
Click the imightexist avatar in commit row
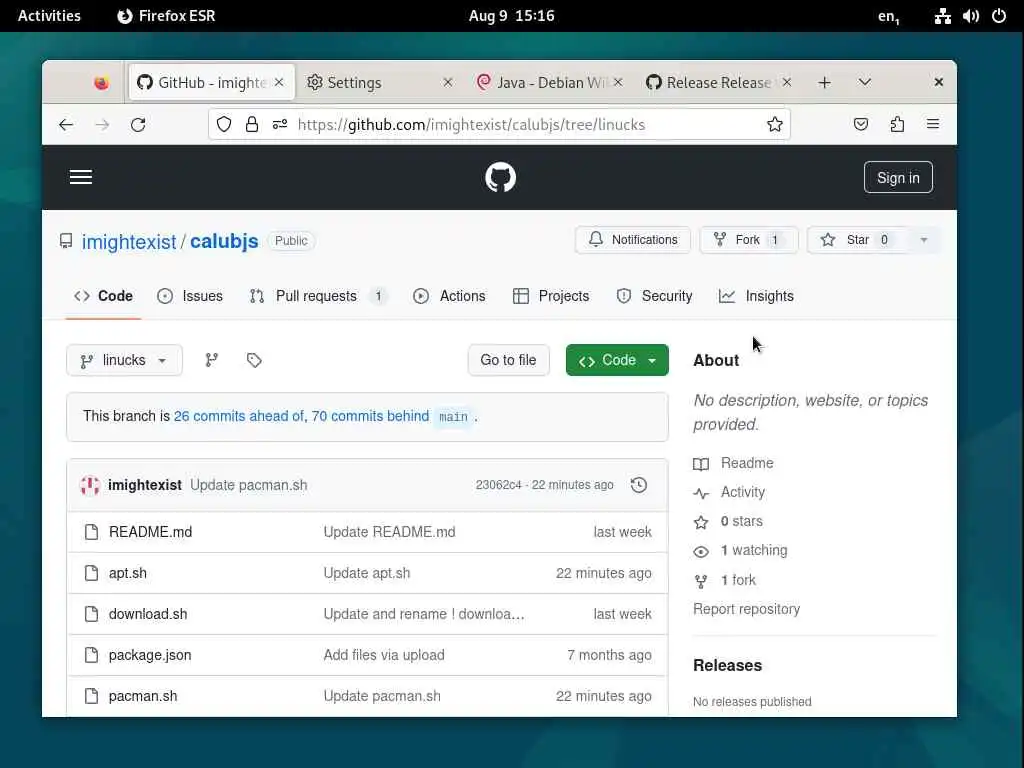(x=90, y=485)
